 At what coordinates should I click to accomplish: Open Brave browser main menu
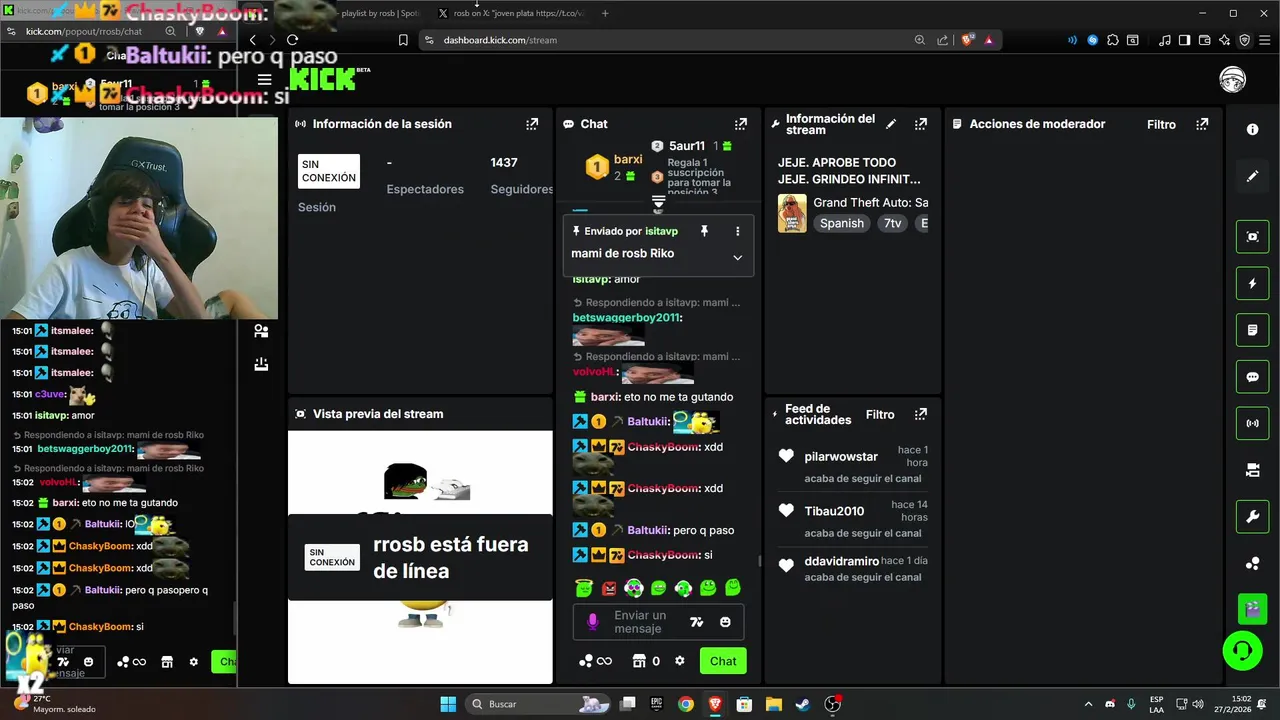tap(1265, 40)
